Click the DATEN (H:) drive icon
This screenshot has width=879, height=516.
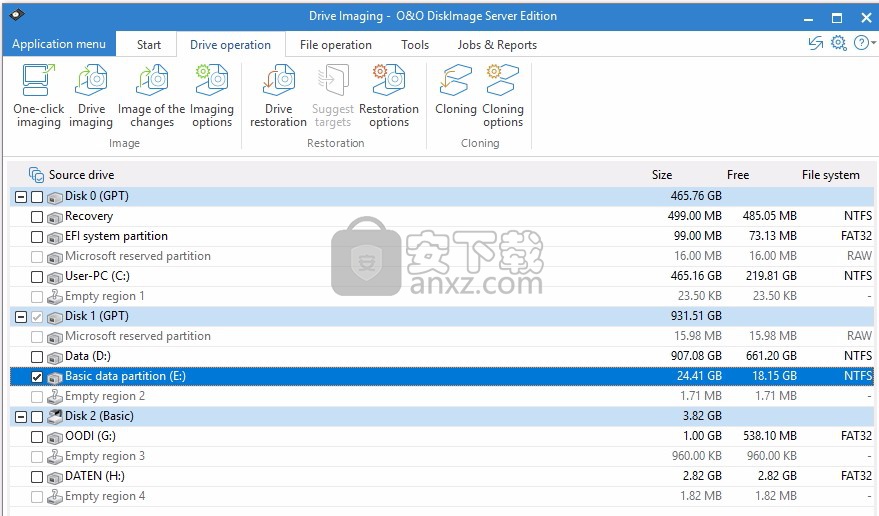pos(55,478)
